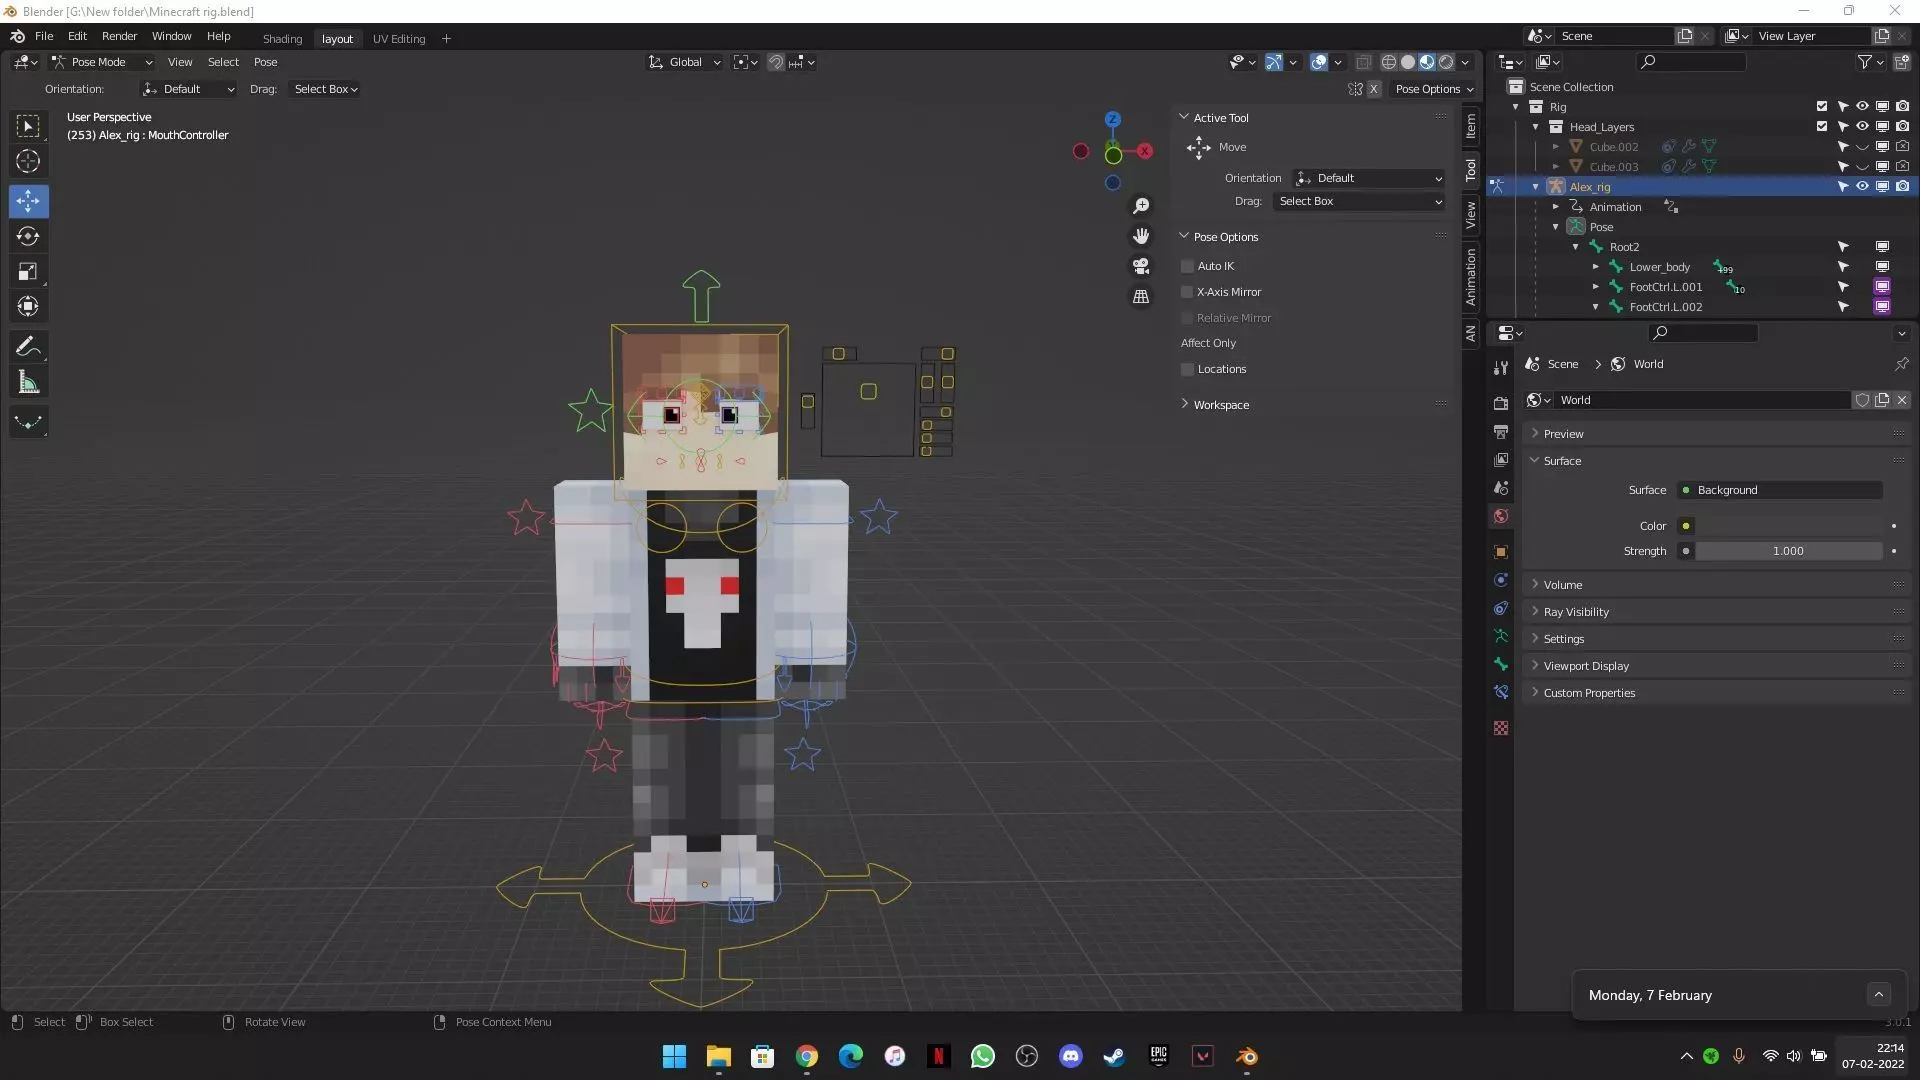Viewport: 1920px width, 1080px height.
Task: Hide Rig collection with eye icon
Action: point(1862,106)
